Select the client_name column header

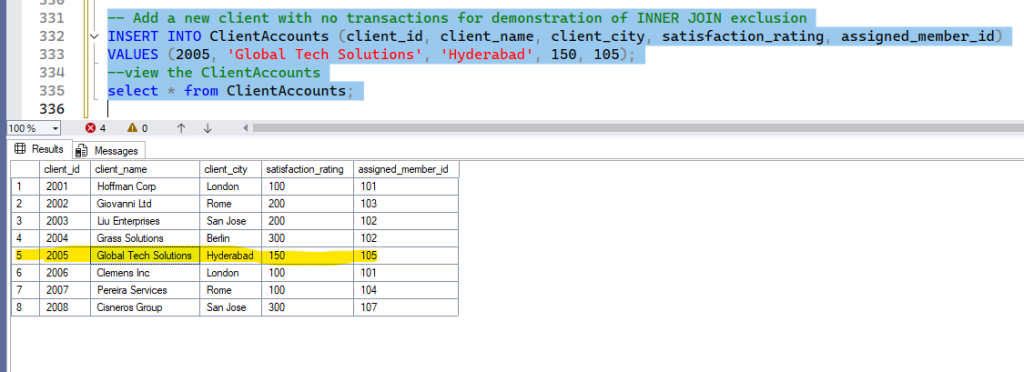coord(145,169)
